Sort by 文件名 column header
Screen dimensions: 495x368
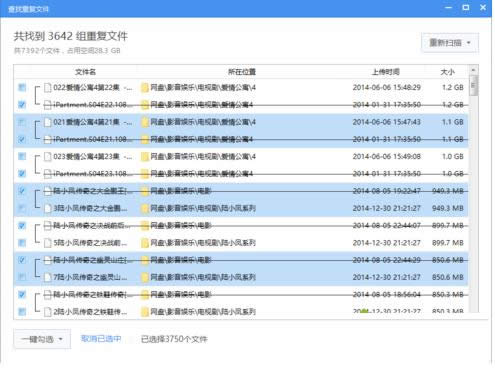(85, 72)
